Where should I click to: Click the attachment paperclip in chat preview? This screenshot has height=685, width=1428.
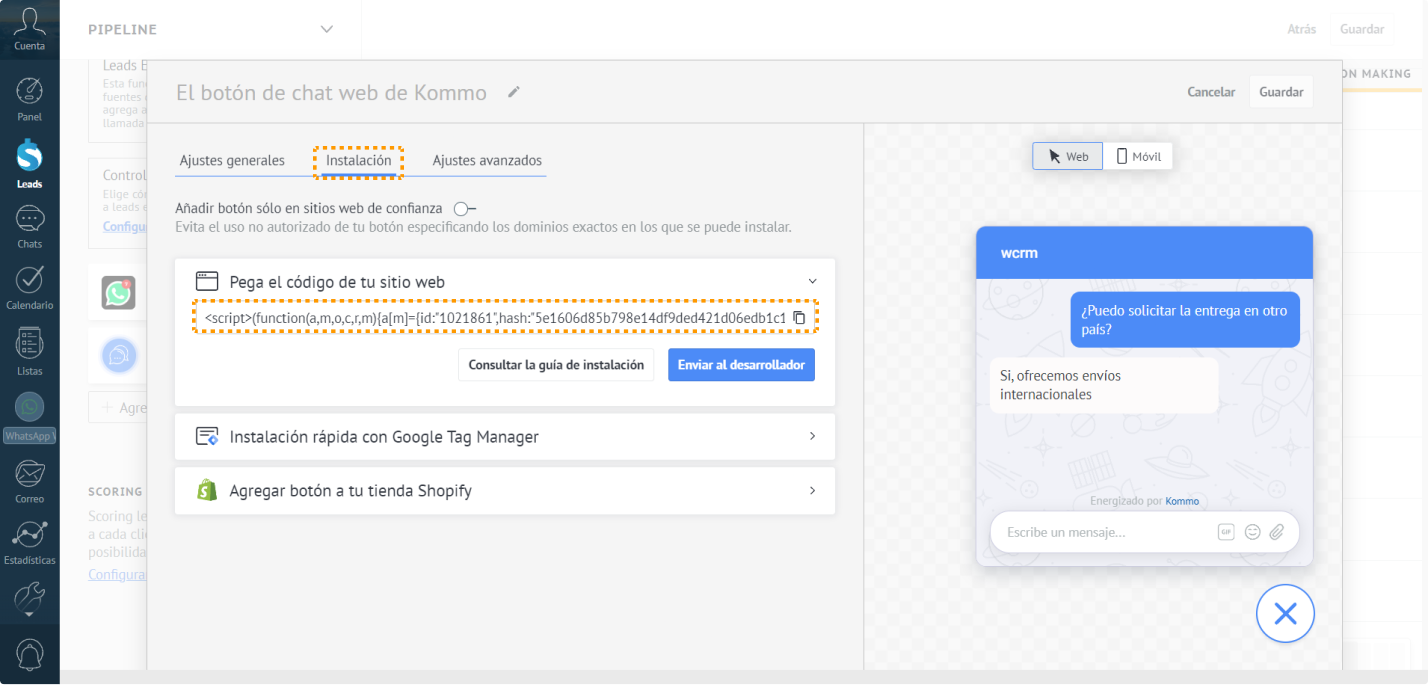[x=1277, y=532]
